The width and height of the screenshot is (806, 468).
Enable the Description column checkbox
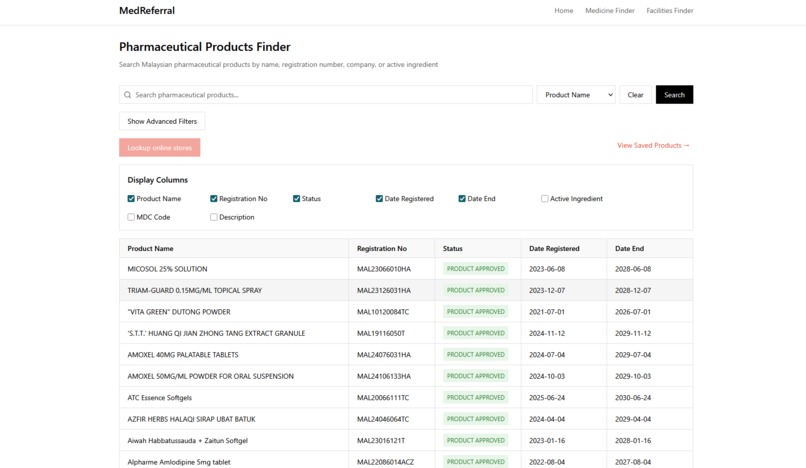214,217
